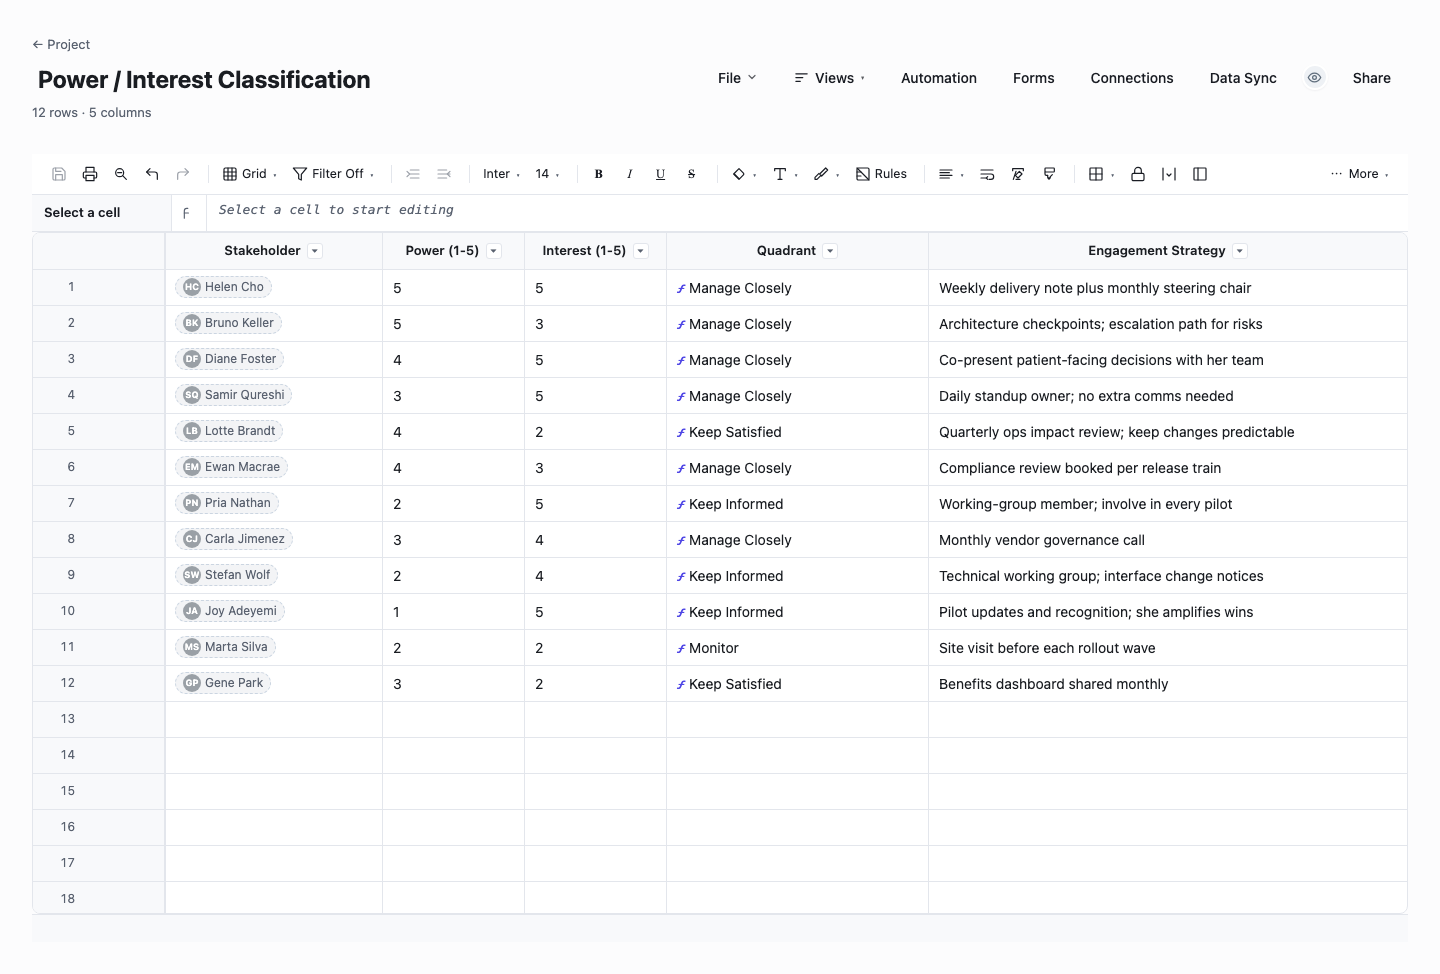Click the column width fit icon
Image resolution: width=1440 pixels, height=974 pixels.
(x=1169, y=174)
